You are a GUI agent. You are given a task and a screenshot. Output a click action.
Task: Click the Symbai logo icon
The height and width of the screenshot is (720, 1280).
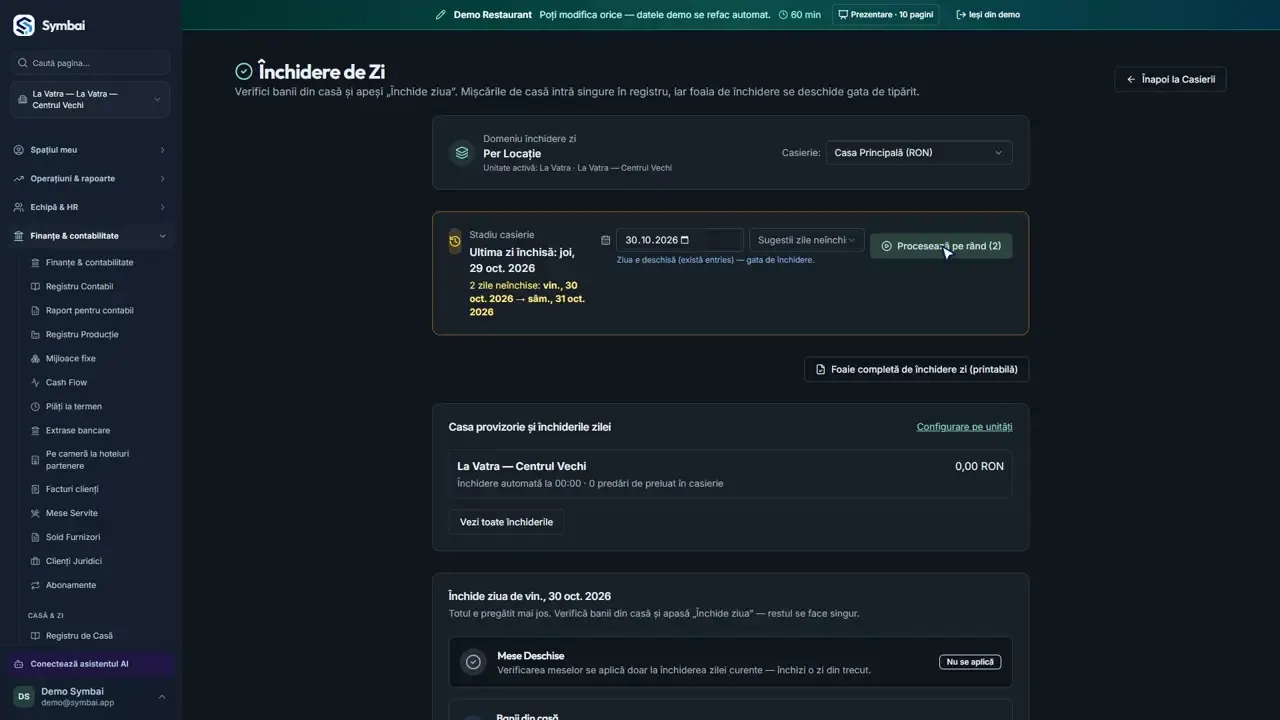click(x=23, y=25)
